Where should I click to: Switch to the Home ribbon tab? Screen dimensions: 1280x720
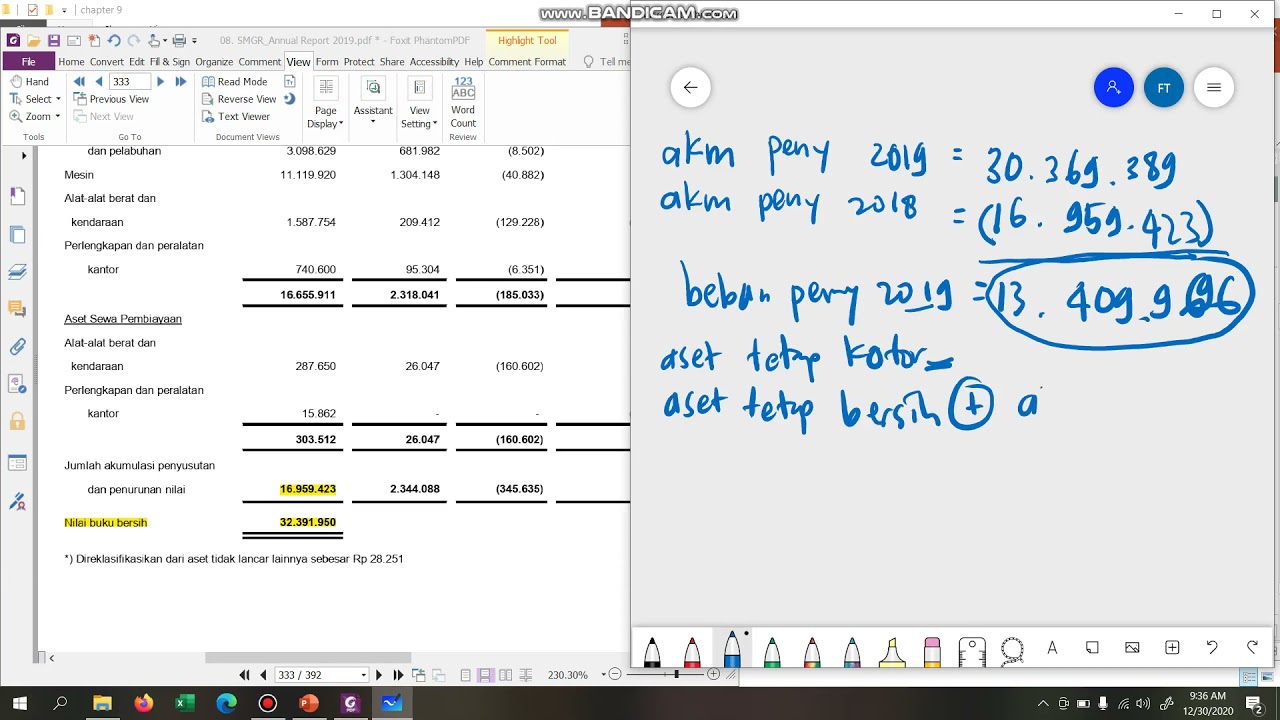pyautogui.click(x=71, y=62)
